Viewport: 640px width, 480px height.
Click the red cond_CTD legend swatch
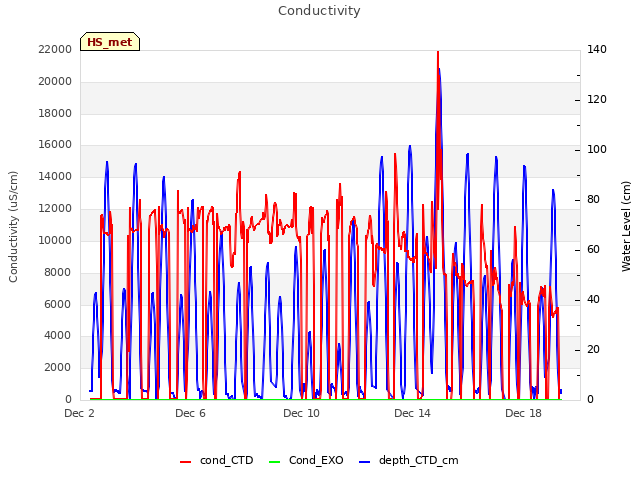pos(185,462)
